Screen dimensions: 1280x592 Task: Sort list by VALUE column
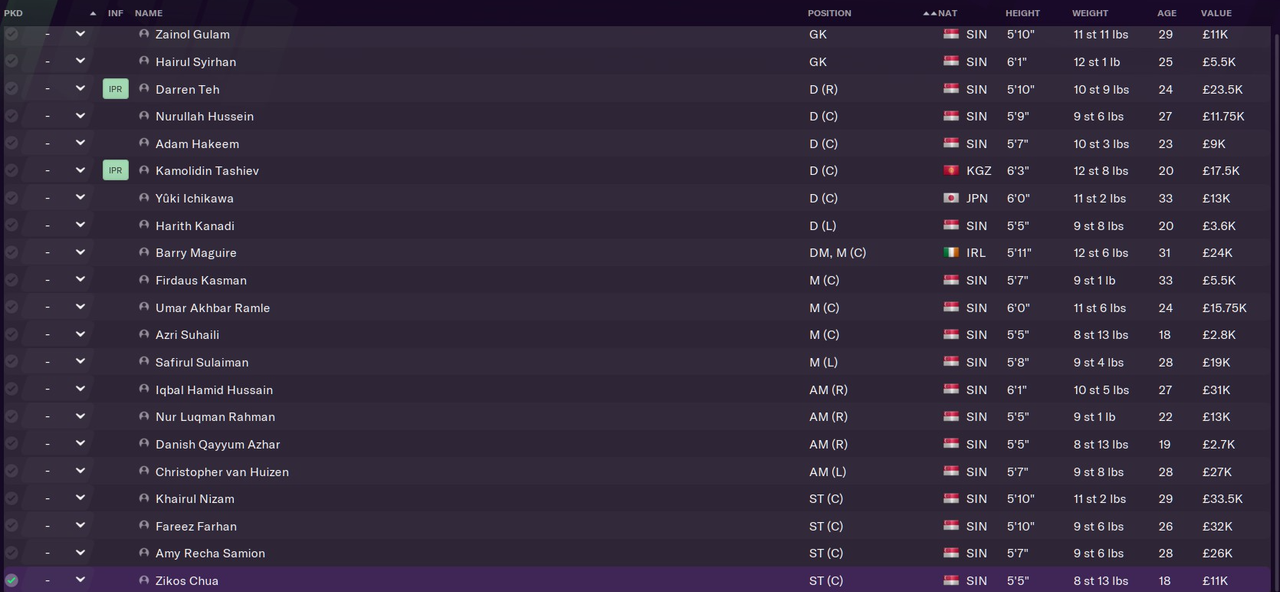pyautogui.click(x=1216, y=13)
